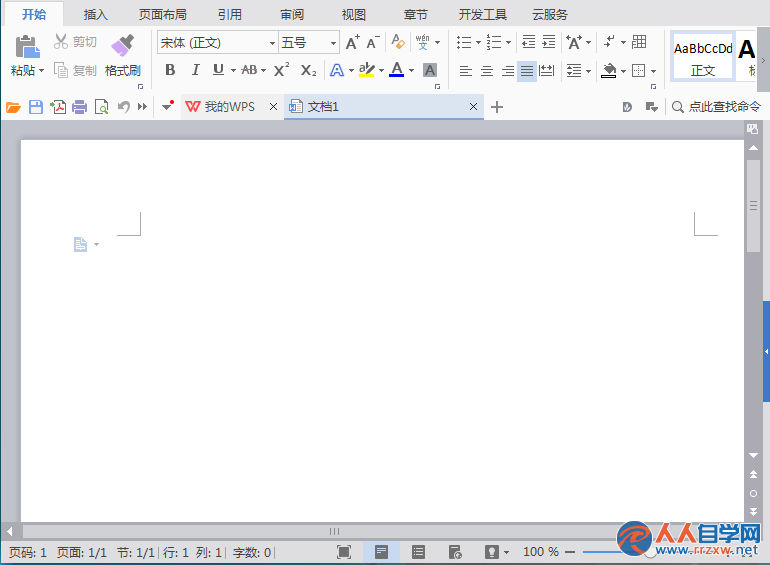Switch to the 审阅 (Review) tab
The width and height of the screenshot is (770, 565).
click(x=292, y=14)
